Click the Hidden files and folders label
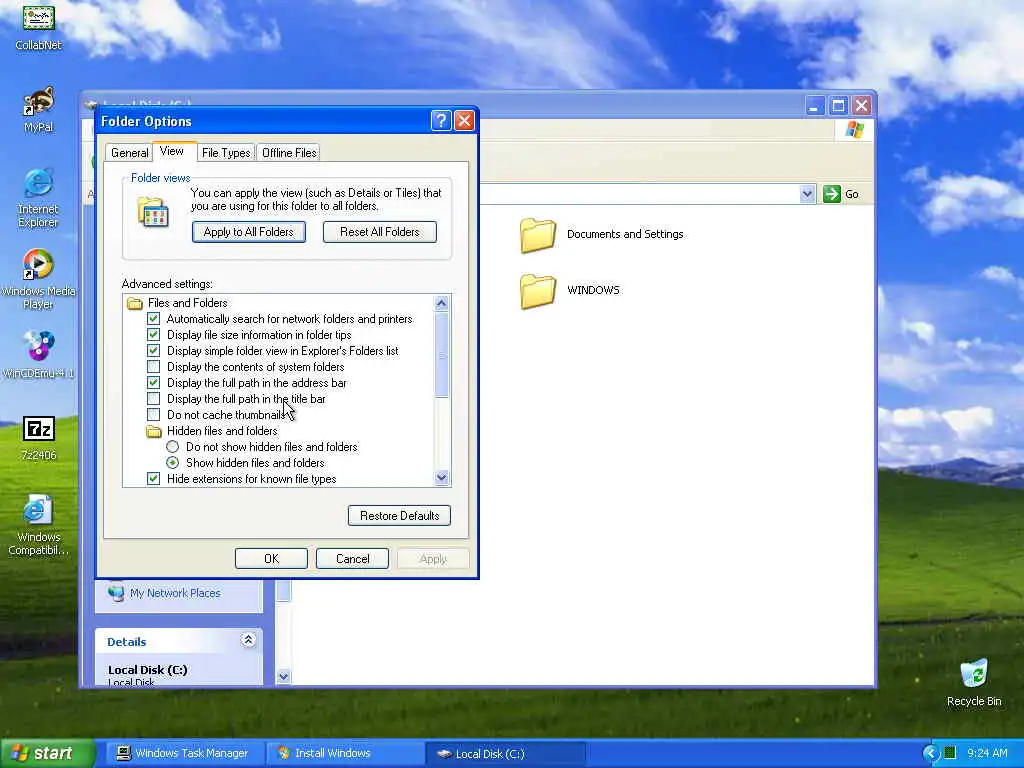The image size is (1024, 768). click(x=222, y=431)
